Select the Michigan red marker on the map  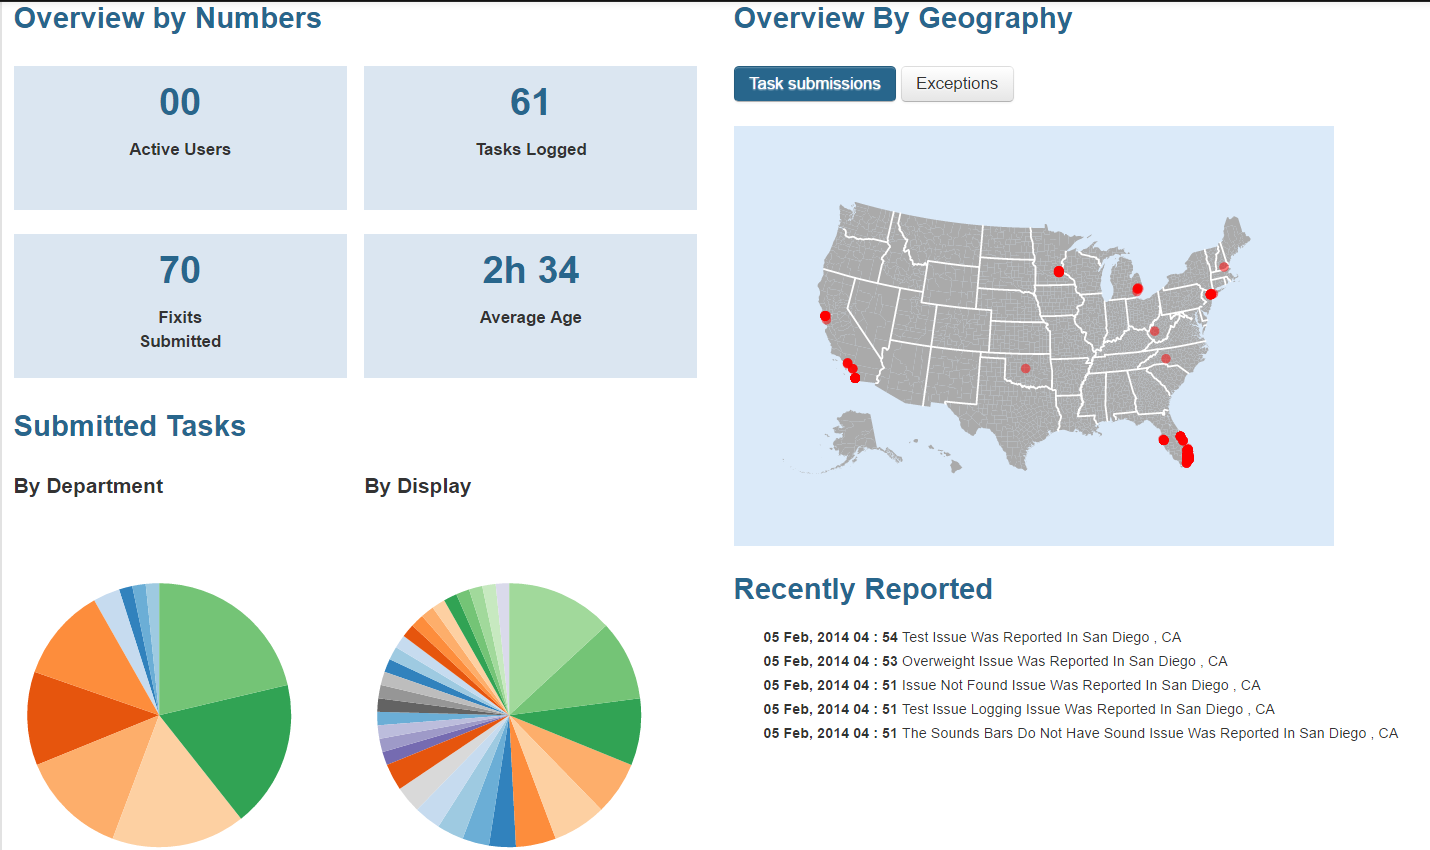(x=1137, y=289)
